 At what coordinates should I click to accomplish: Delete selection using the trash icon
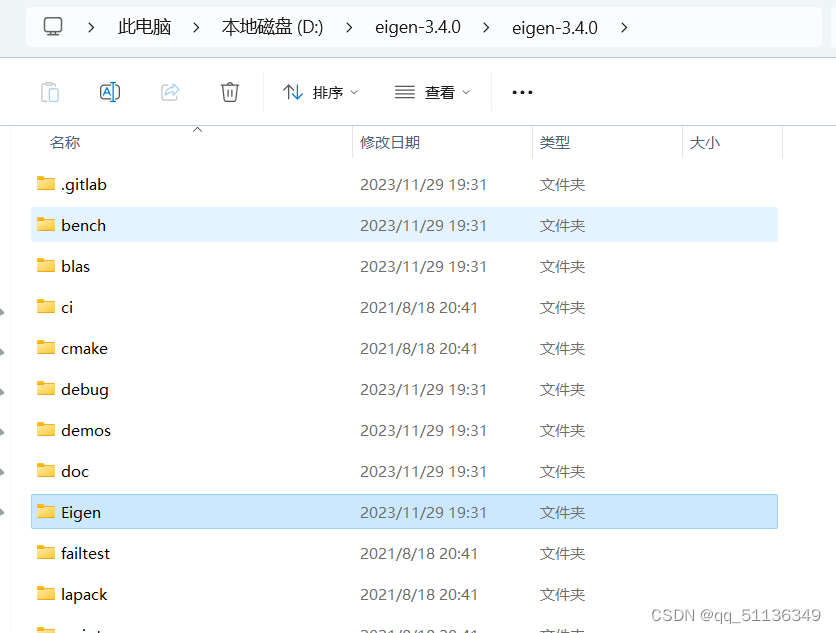229,91
